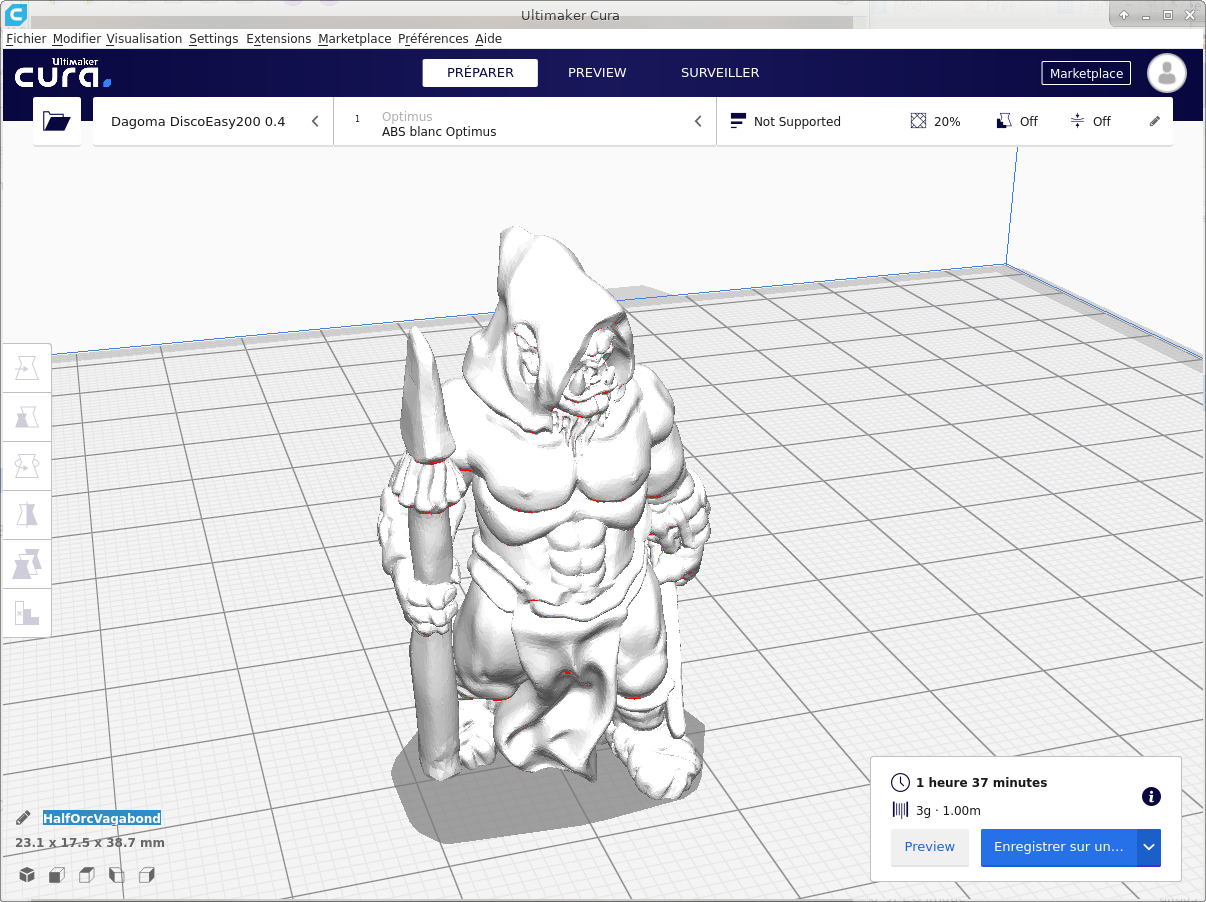Open the Per Model Settings tool
Image resolution: width=1206 pixels, height=902 pixels.
[x=27, y=564]
